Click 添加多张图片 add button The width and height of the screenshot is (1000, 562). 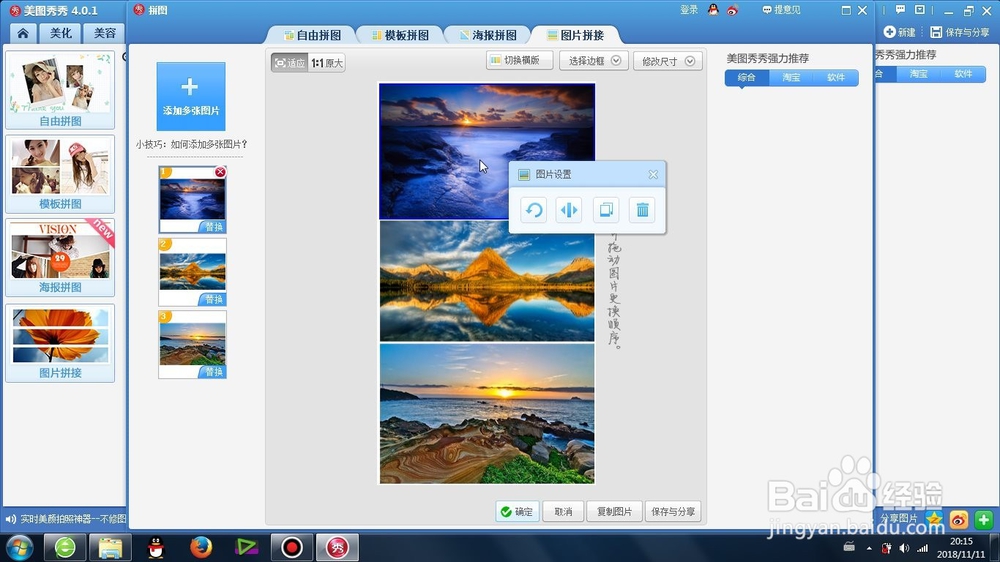coord(191,96)
